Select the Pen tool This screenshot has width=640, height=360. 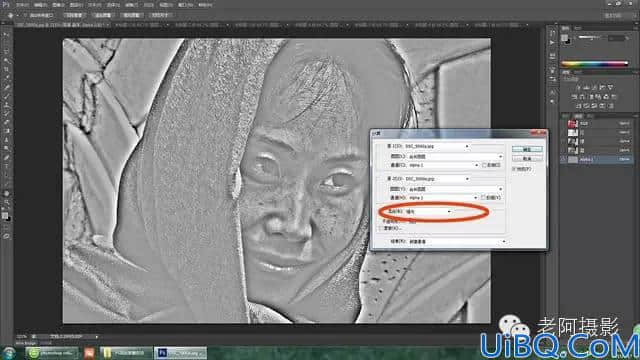point(6,158)
